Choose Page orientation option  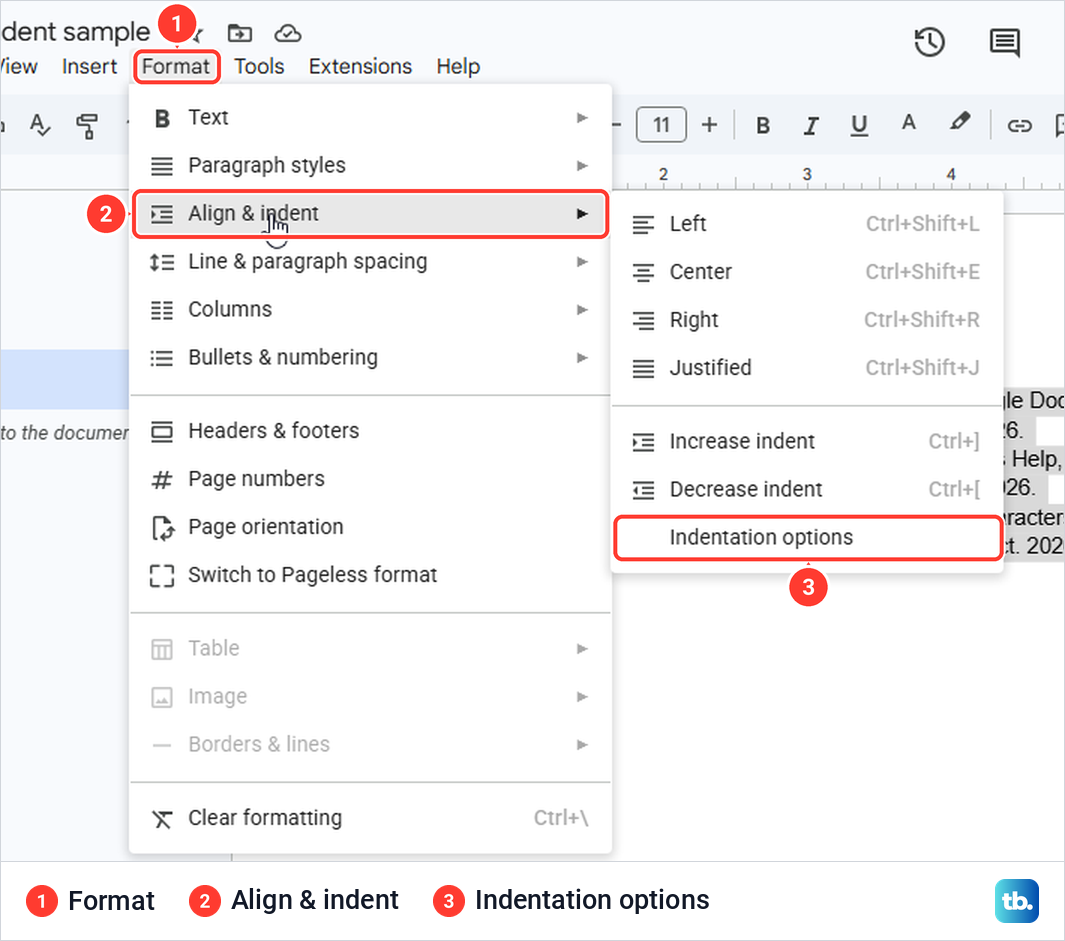(x=370, y=527)
